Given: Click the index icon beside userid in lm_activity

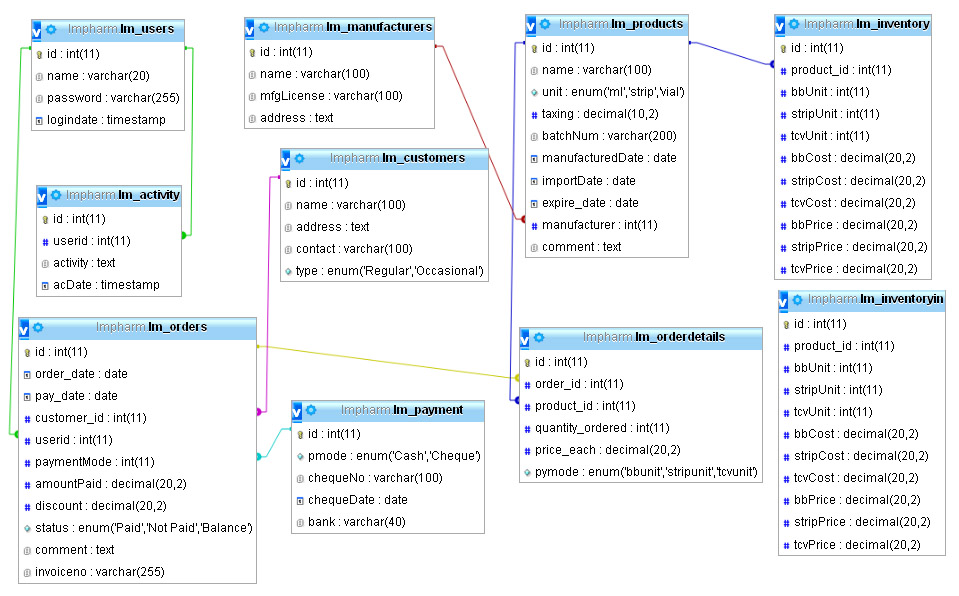Looking at the screenshot, I should coord(47,240).
